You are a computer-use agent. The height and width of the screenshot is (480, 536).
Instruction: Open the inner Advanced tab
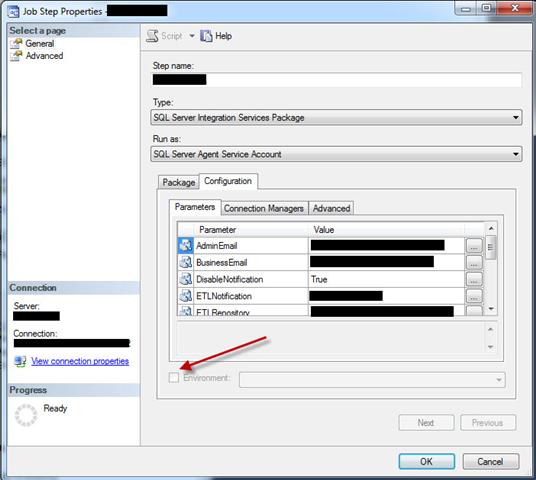(331, 208)
